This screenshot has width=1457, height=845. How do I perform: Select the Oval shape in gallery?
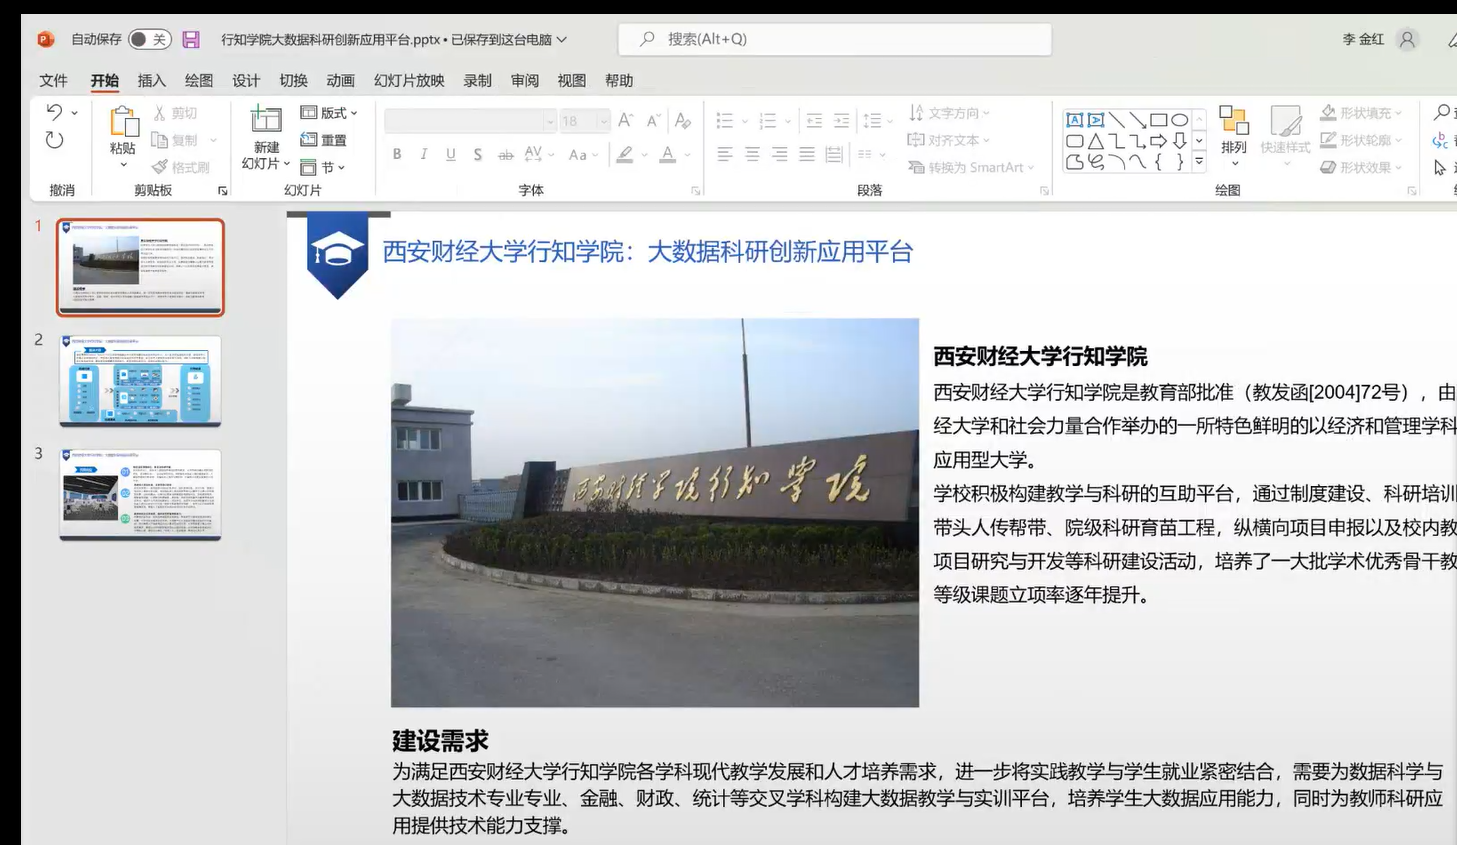tap(1180, 120)
